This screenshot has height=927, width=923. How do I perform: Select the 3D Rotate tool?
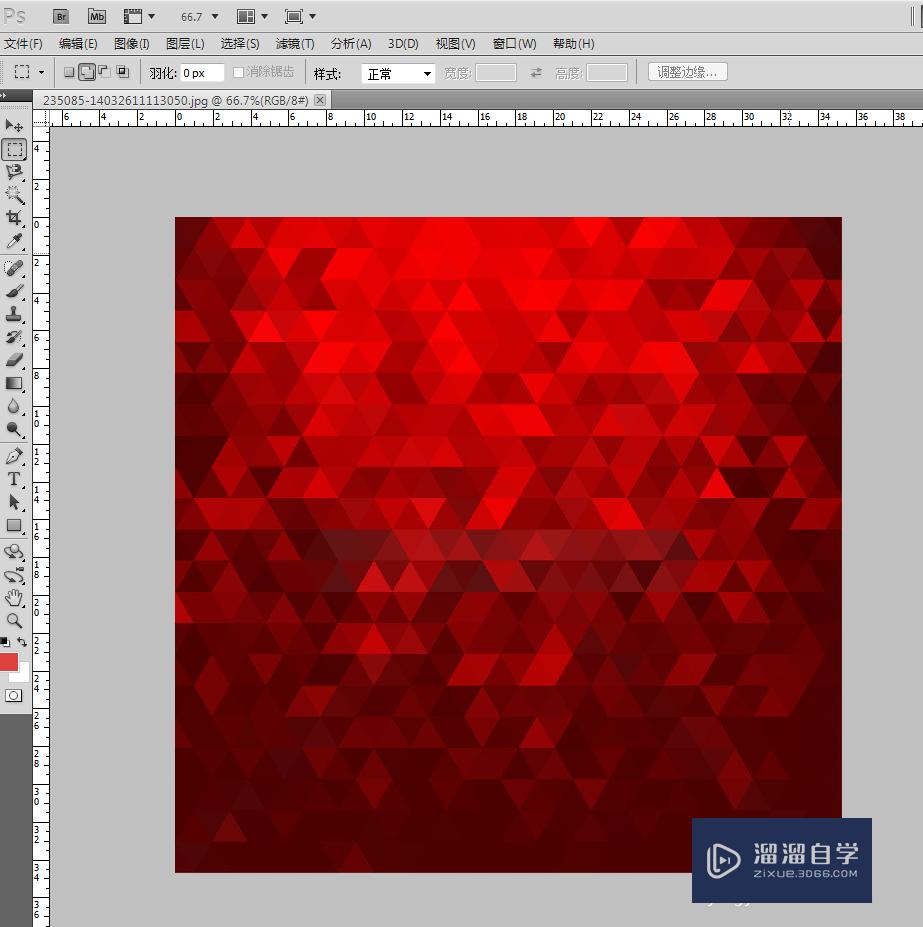coord(14,552)
